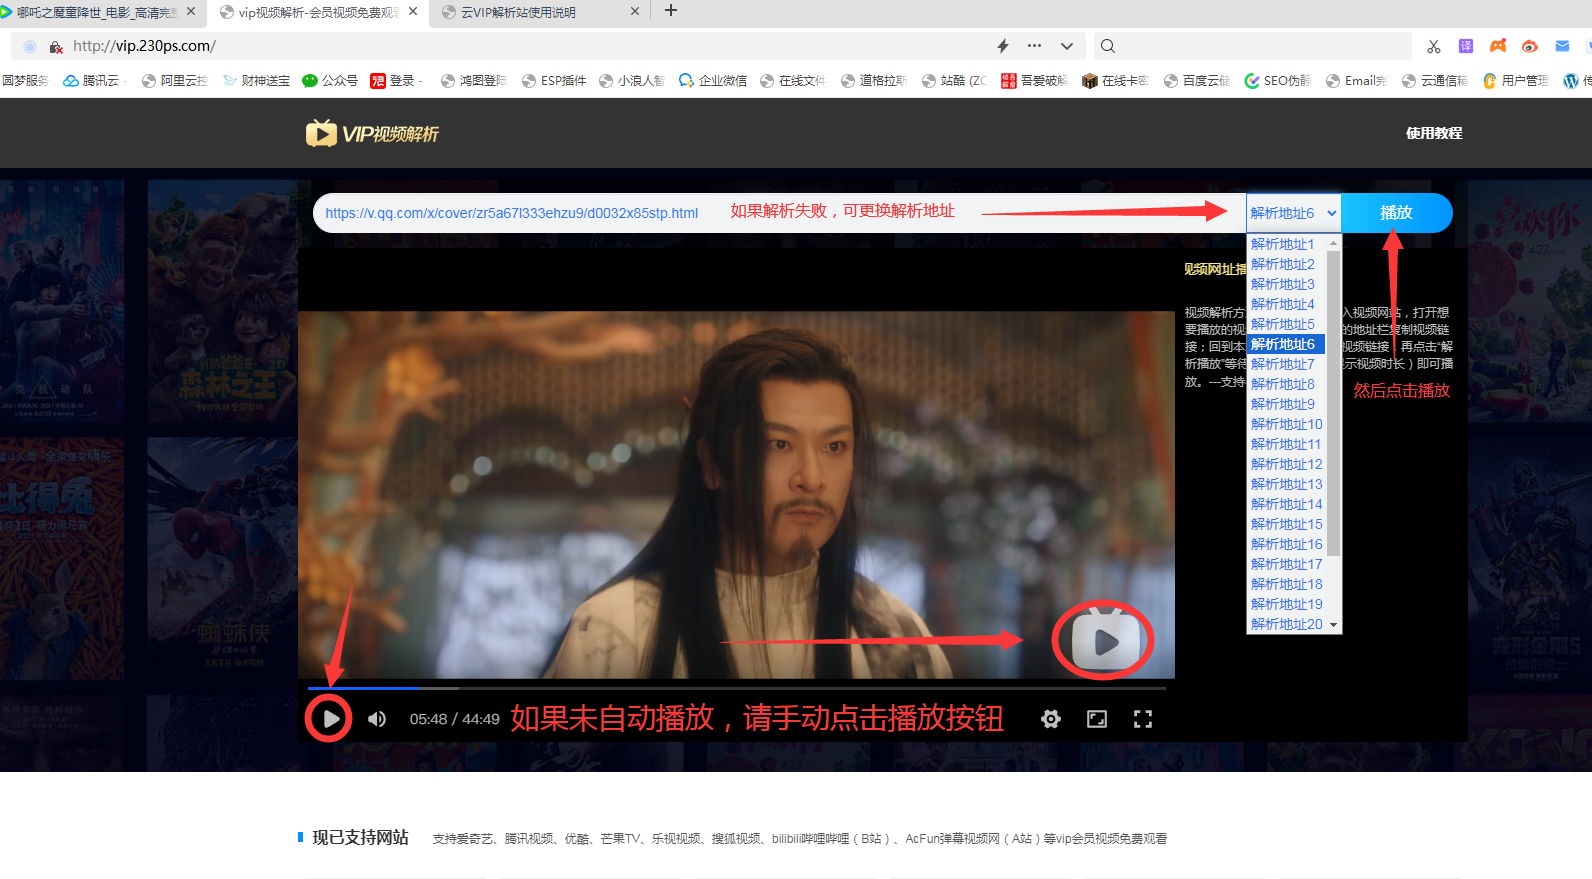The image size is (1592, 879).
Task: Mute the video with the speaker icon
Action: click(x=377, y=719)
